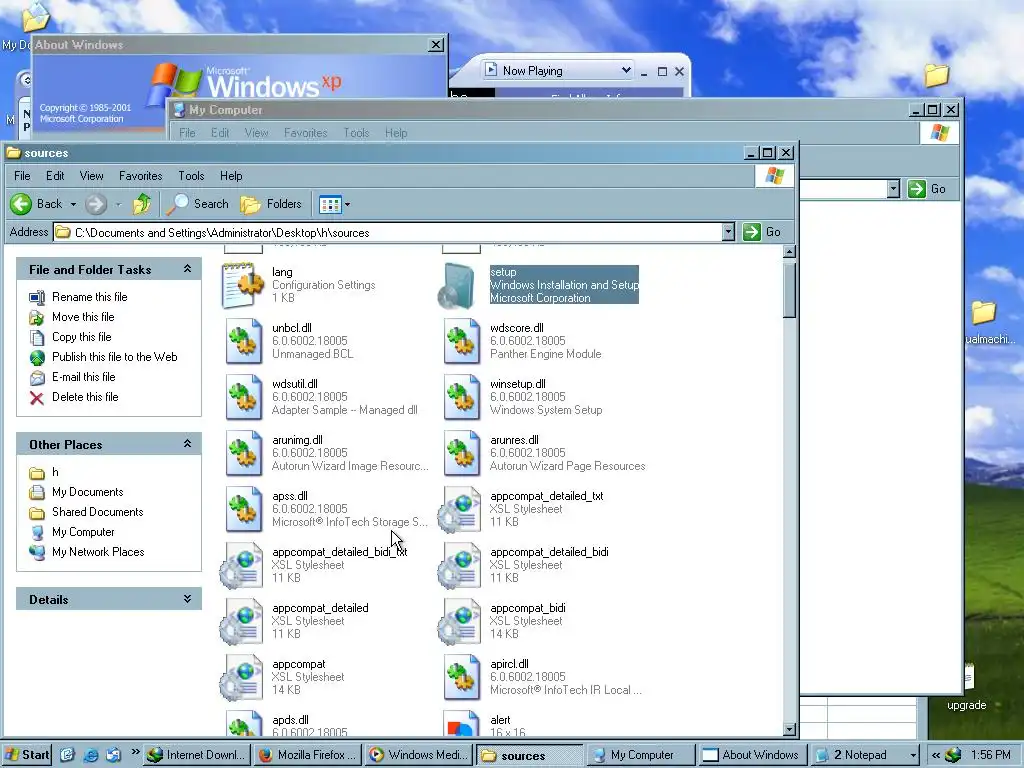Click Copy this file
Screen dimensions: 1024x768
pos(82,337)
